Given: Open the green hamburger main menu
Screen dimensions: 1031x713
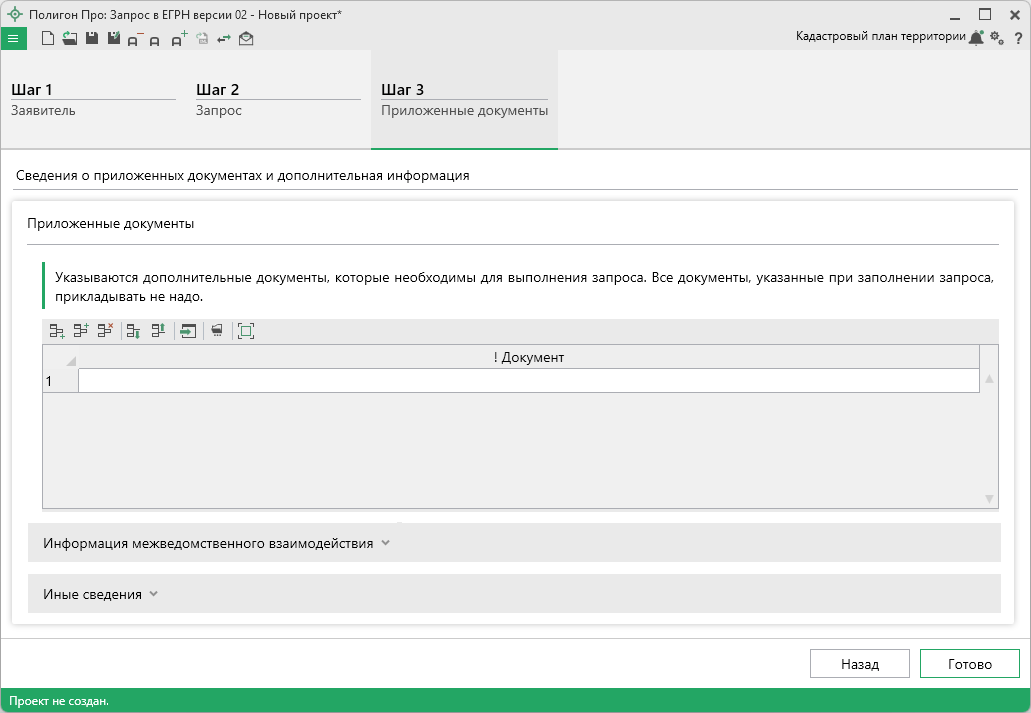Looking at the screenshot, I should [x=13, y=39].
